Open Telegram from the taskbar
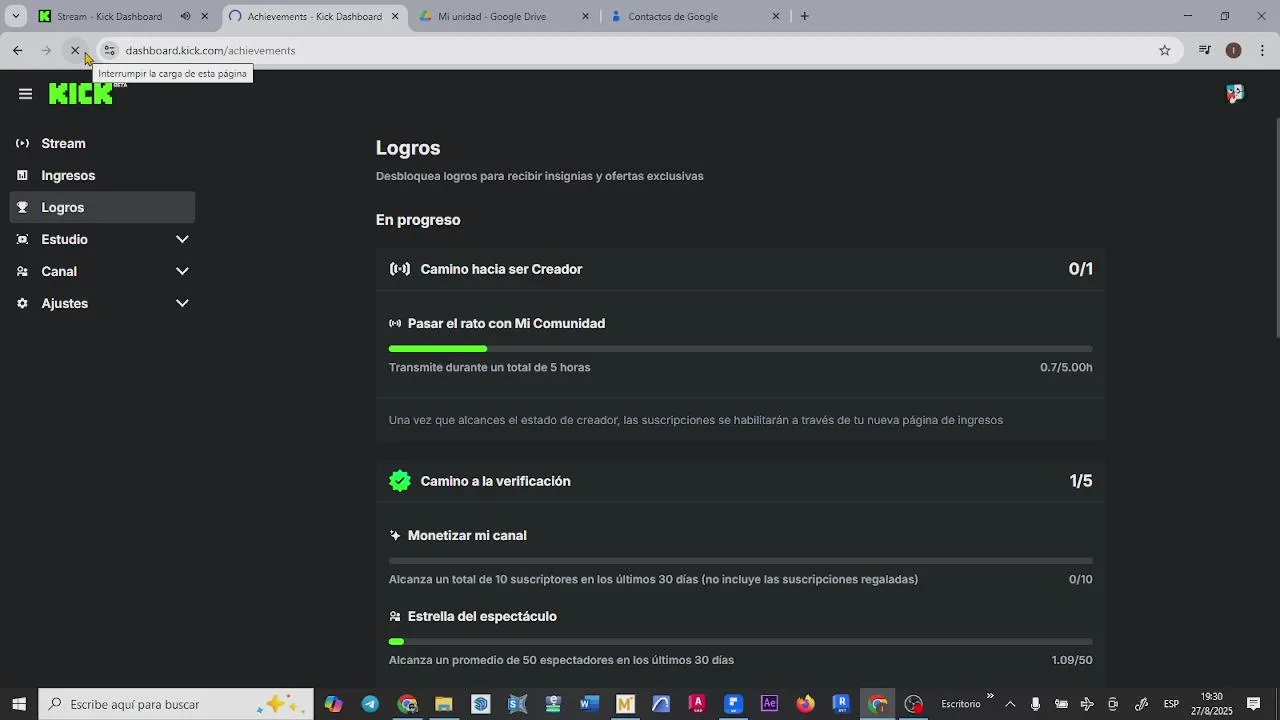 [x=370, y=704]
